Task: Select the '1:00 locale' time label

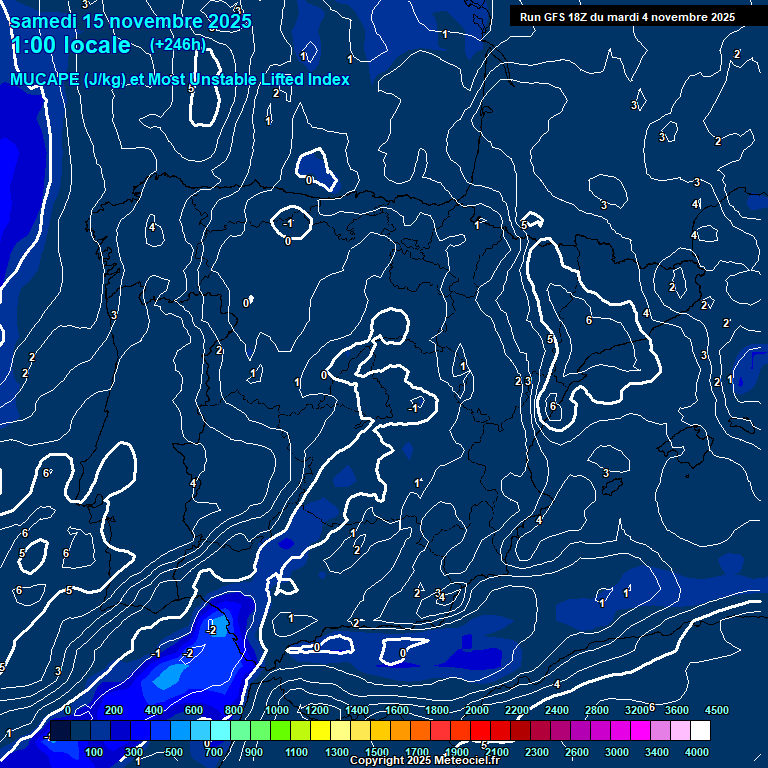Action: [x=71, y=45]
